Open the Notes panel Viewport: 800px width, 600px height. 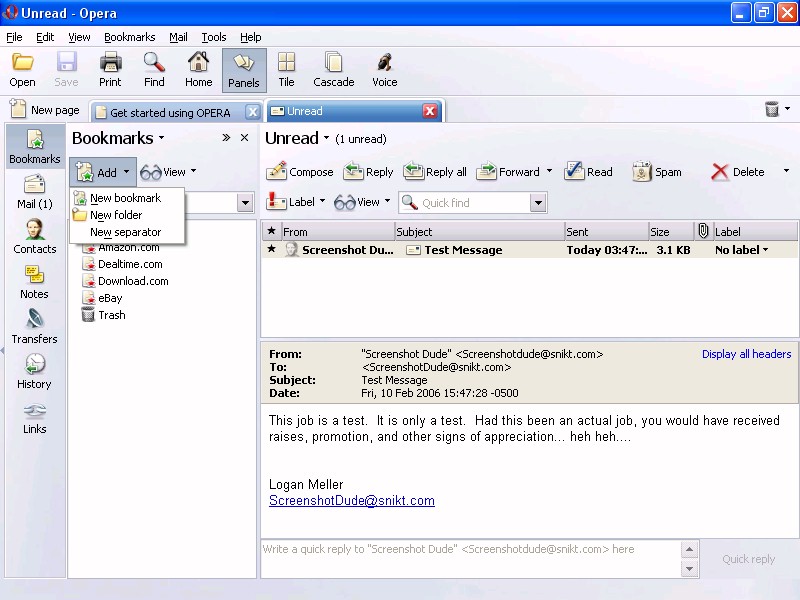34,281
